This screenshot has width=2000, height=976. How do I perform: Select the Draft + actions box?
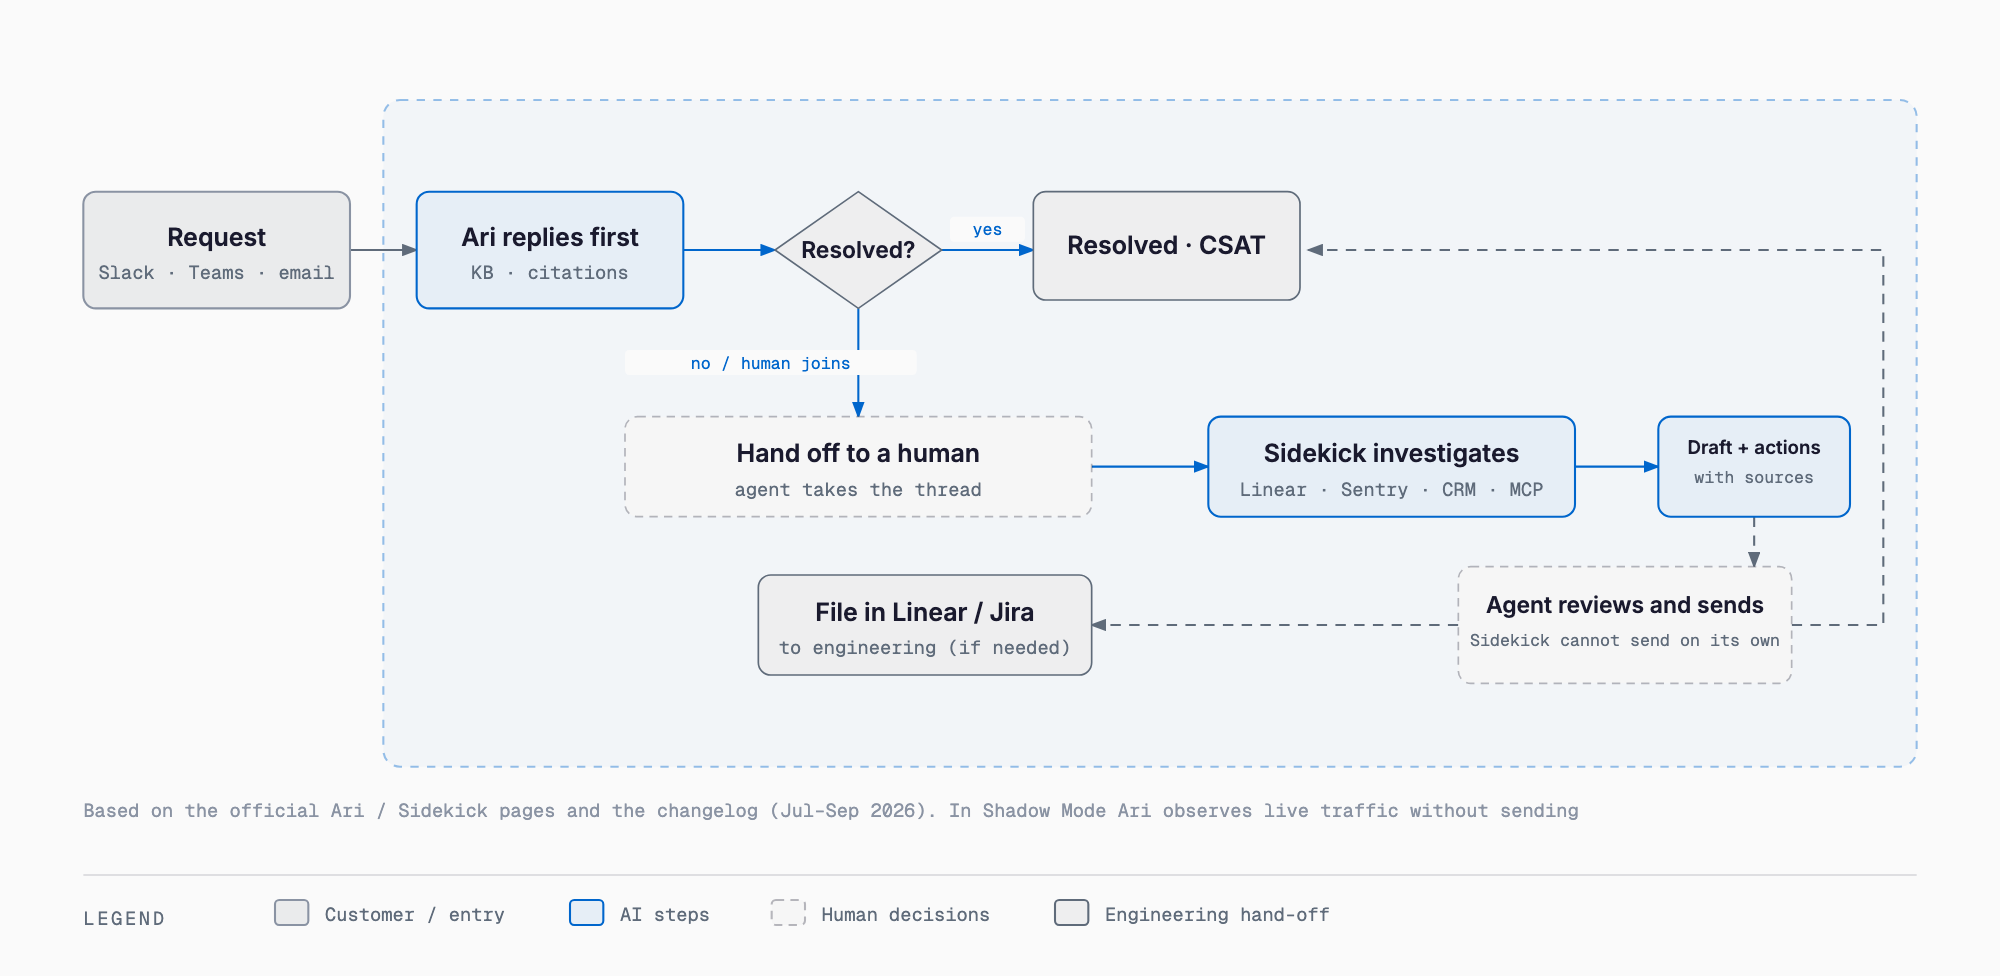(1754, 467)
